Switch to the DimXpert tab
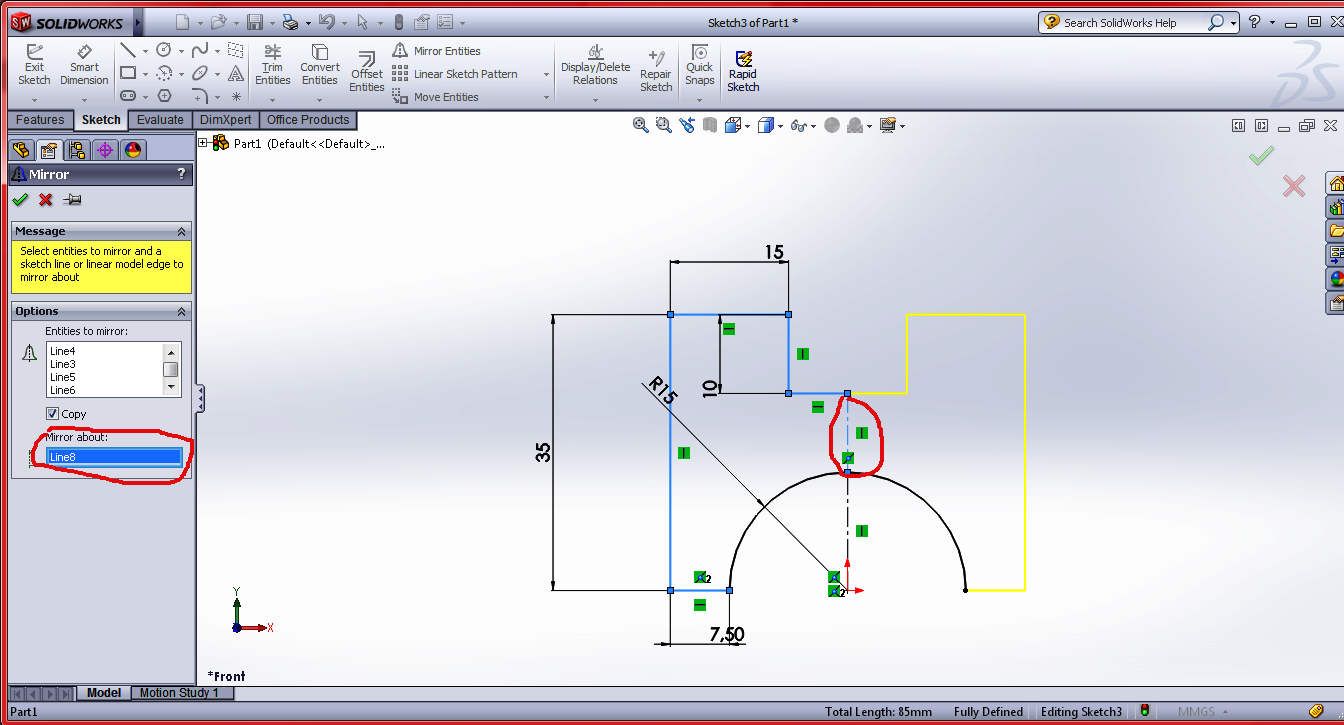1344x725 pixels. click(226, 120)
